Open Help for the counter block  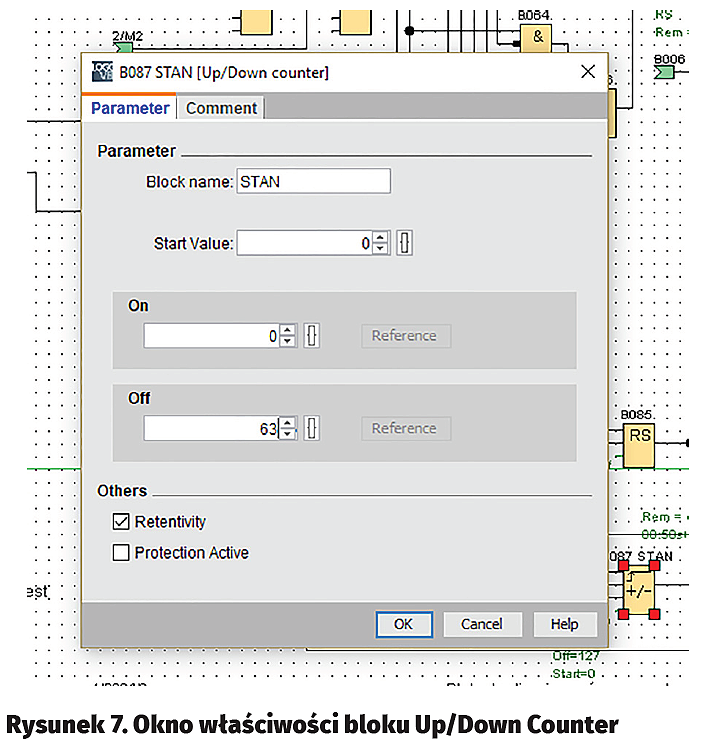coord(564,624)
